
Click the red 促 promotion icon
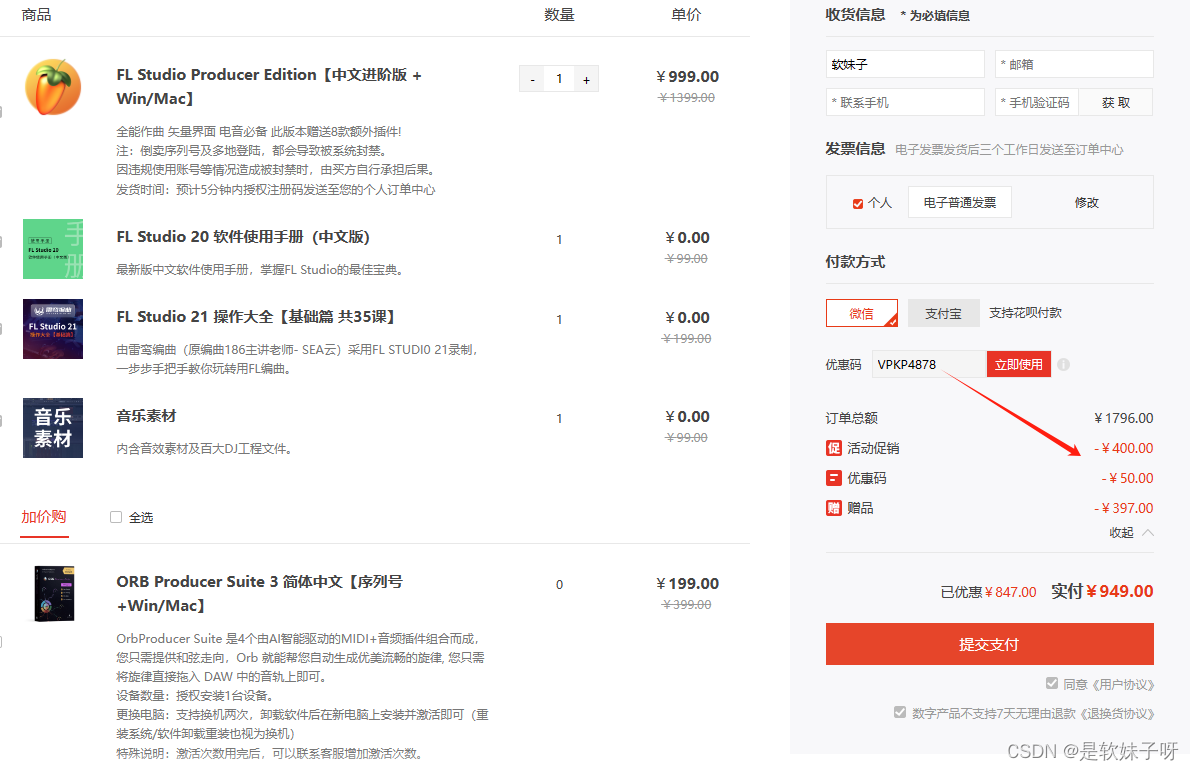pyautogui.click(x=834, y=448)
